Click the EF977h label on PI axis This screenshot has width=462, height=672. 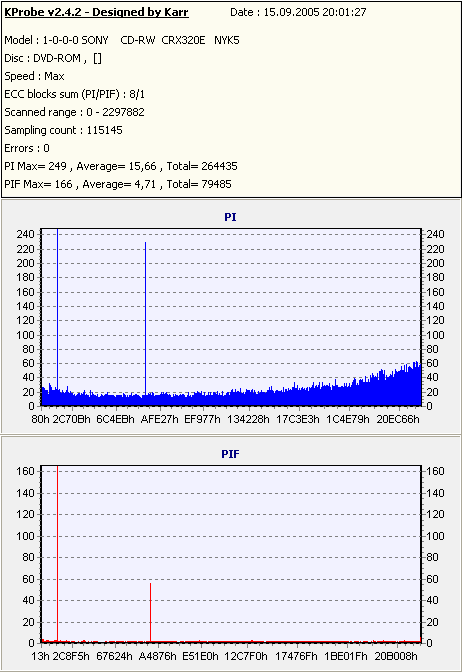[202, 420]
